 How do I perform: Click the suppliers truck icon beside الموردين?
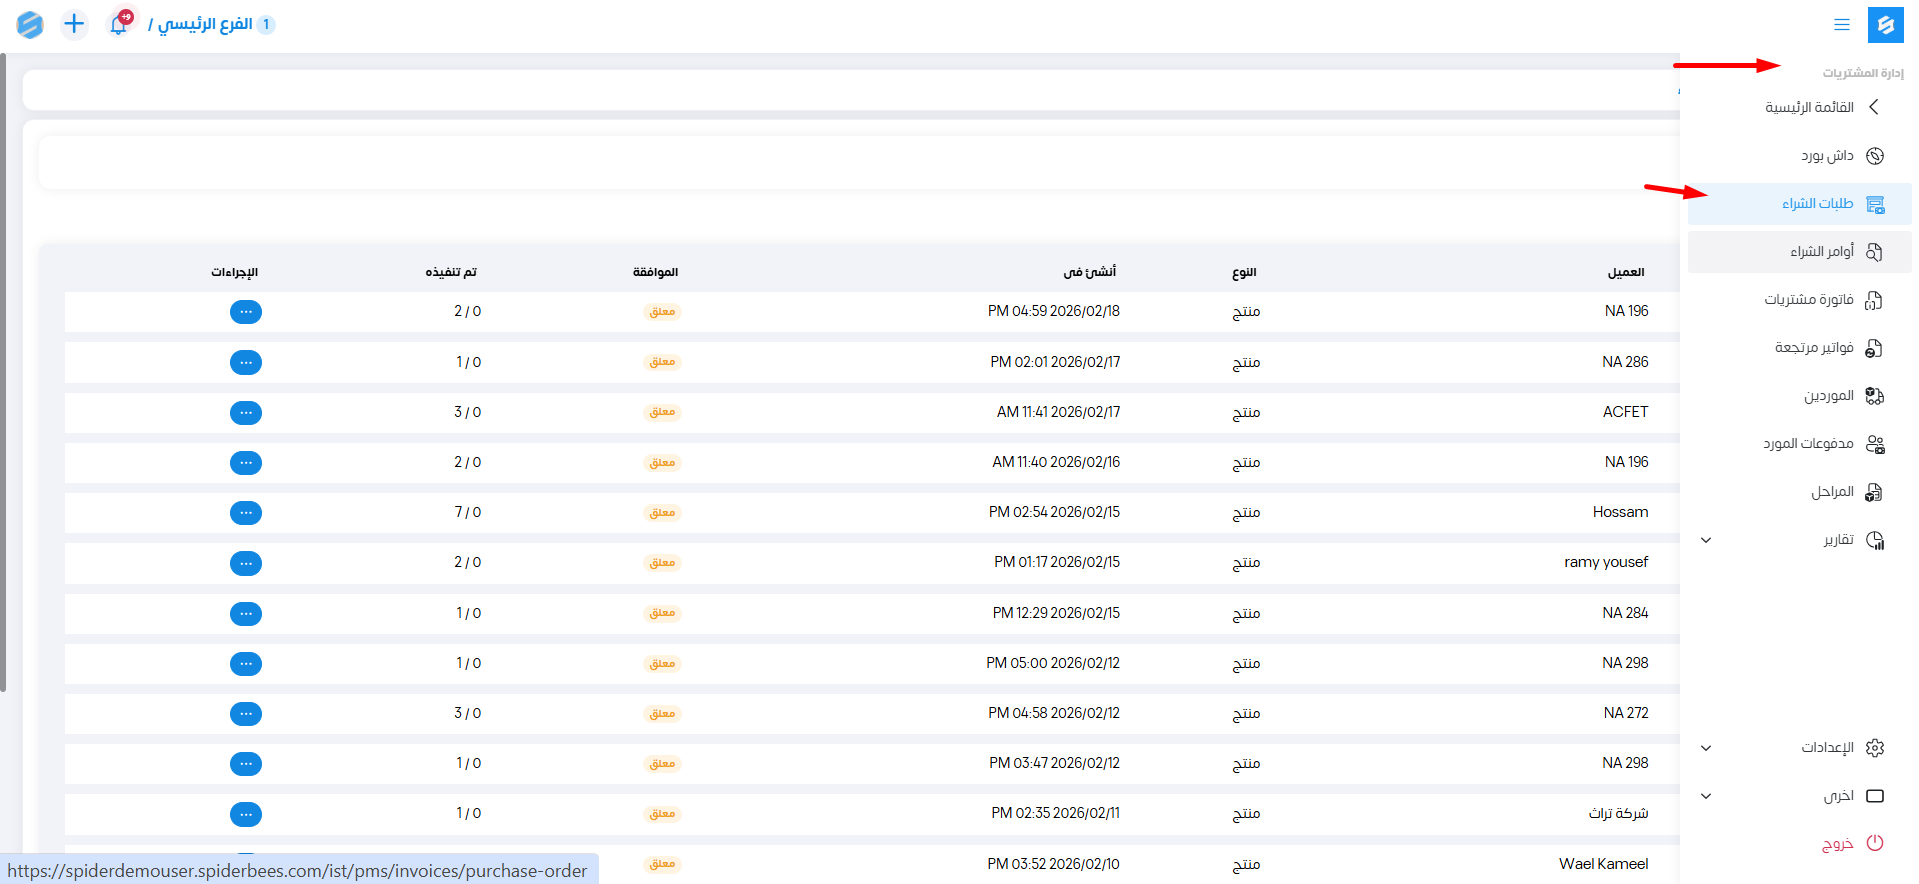click(x=1874, y=396)
